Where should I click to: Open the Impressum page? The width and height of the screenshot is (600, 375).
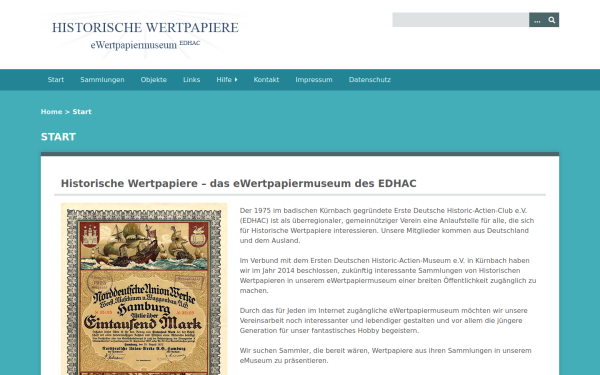314,80
